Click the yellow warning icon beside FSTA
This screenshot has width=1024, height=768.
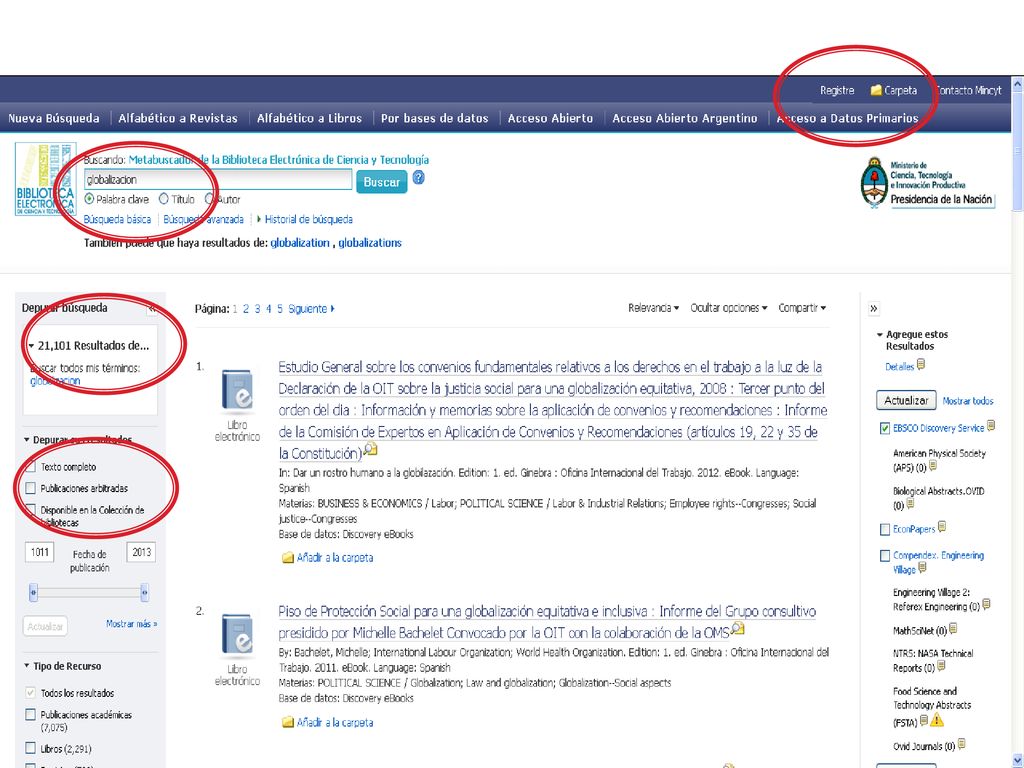click(x=937, y=720)
